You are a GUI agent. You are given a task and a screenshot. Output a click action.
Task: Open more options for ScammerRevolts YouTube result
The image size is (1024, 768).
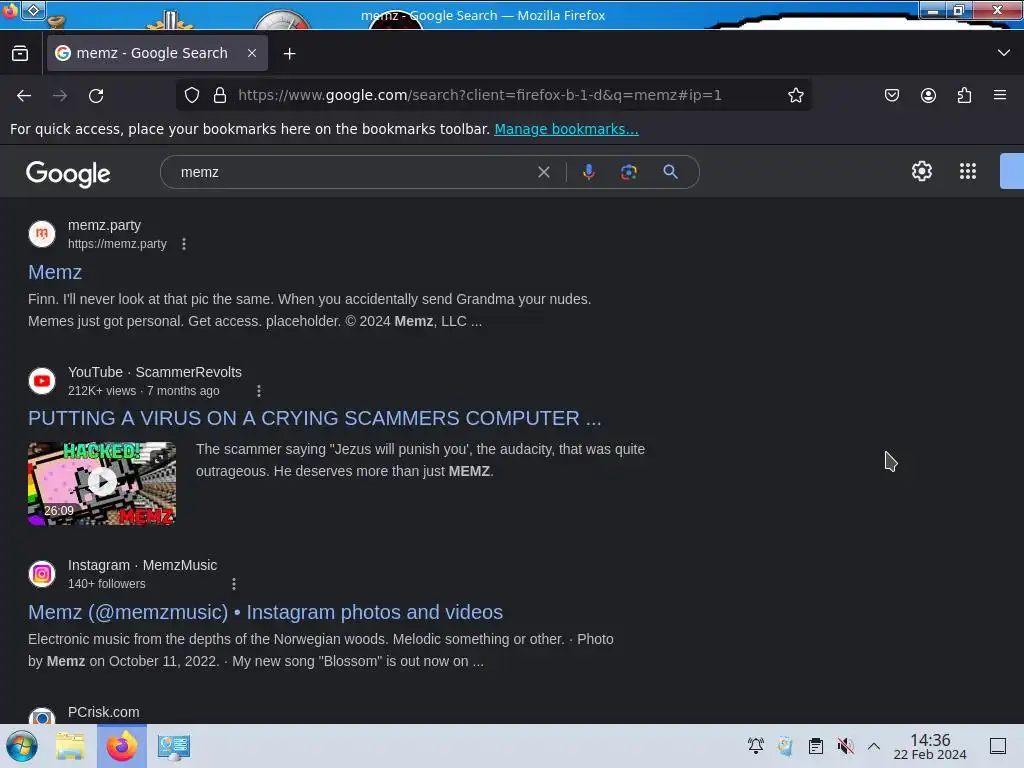click(x=259, y=391)
